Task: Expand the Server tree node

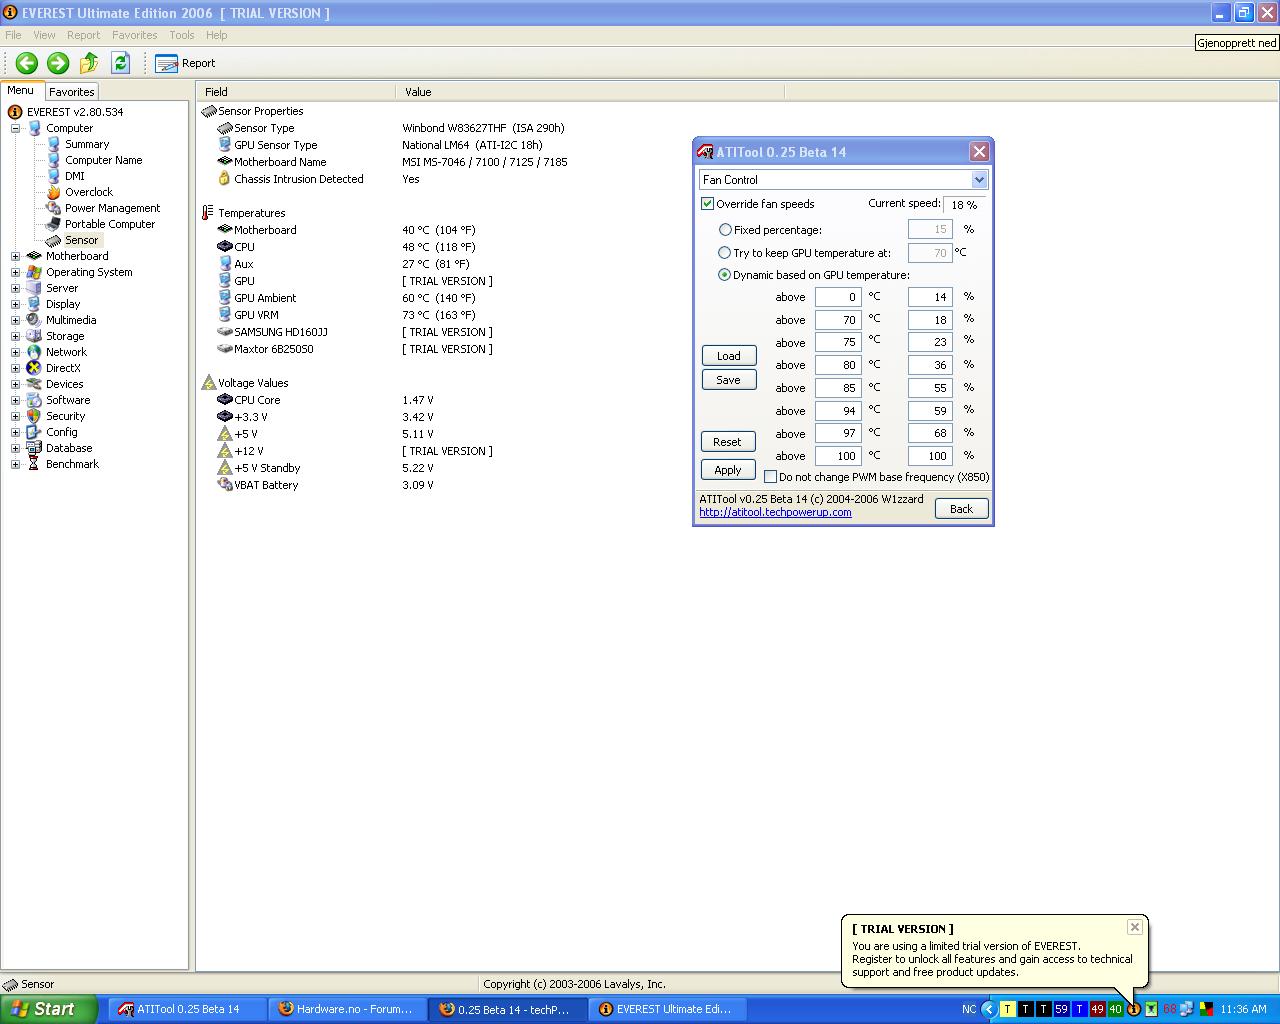Action: pos(15,288)
